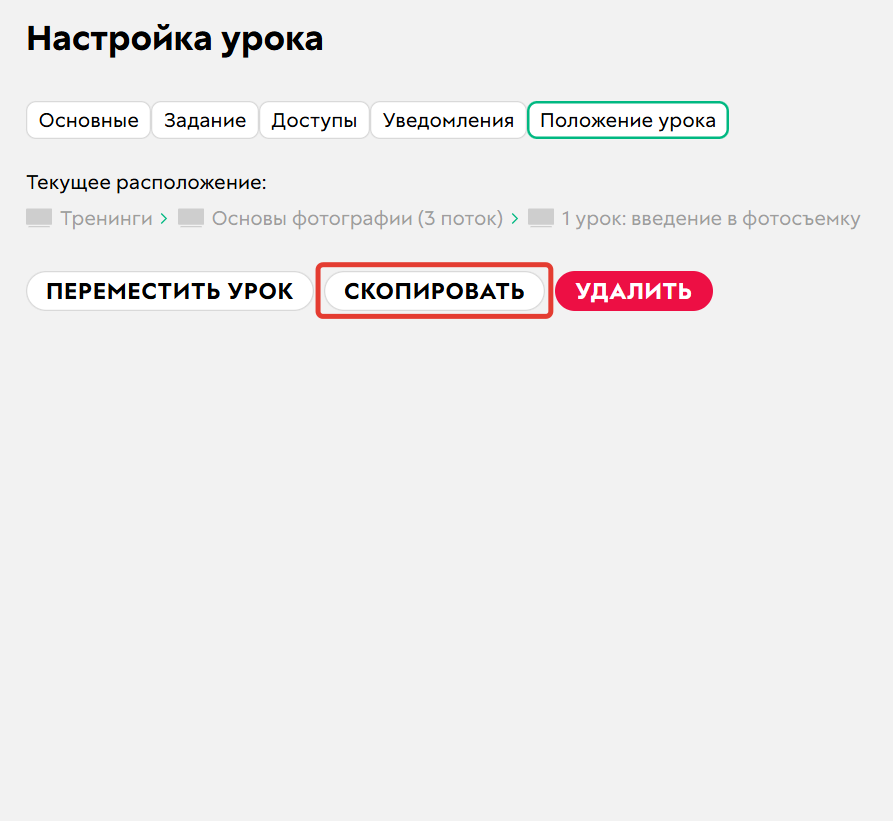Screen dimensions: 893x821
Task: Select the Доступы tab
Action: click(x=314, y=120)
